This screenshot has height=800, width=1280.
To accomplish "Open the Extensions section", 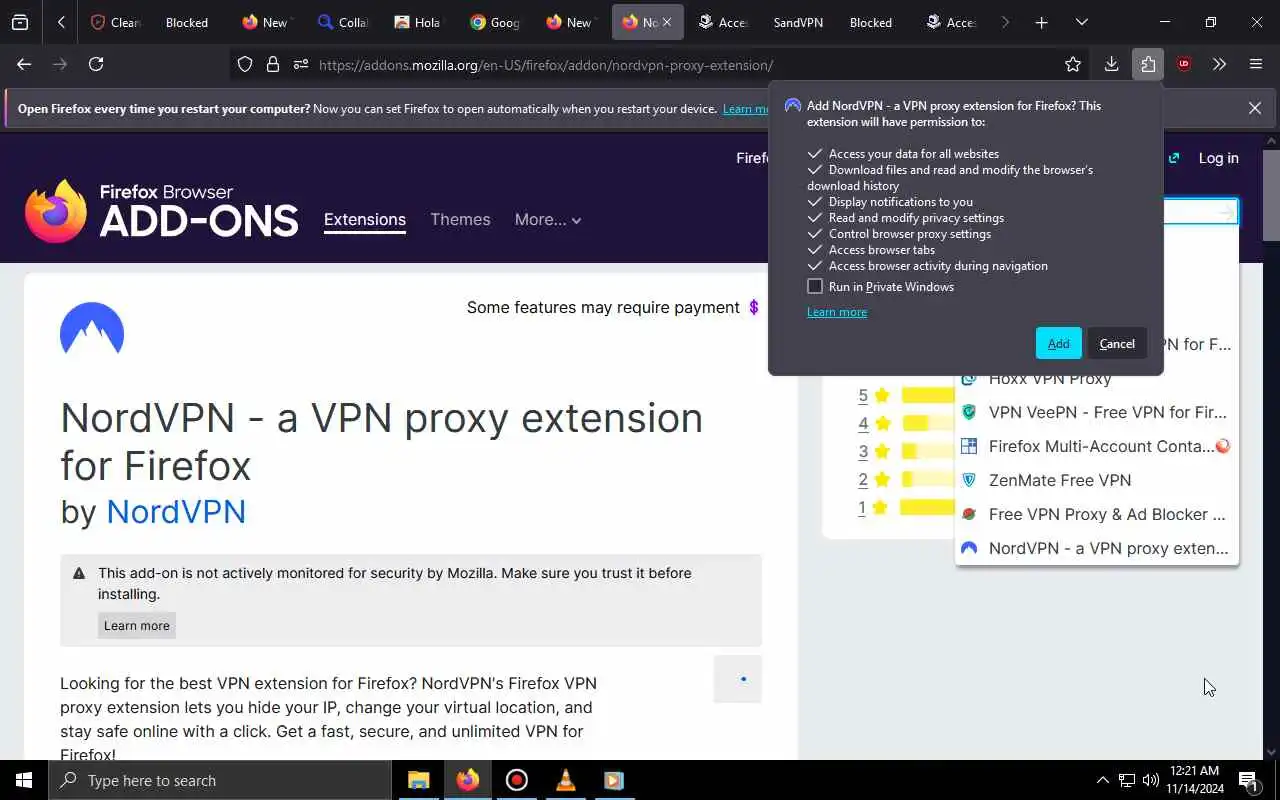I will [365, 220].
